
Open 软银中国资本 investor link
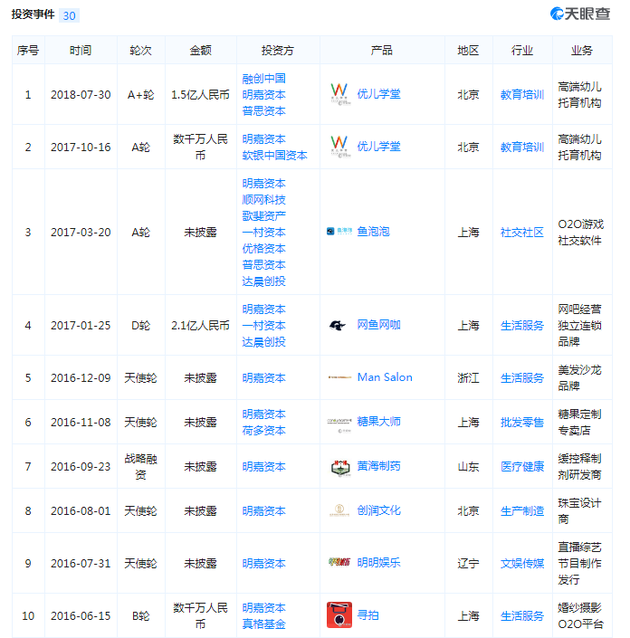[x=275, y=155]
